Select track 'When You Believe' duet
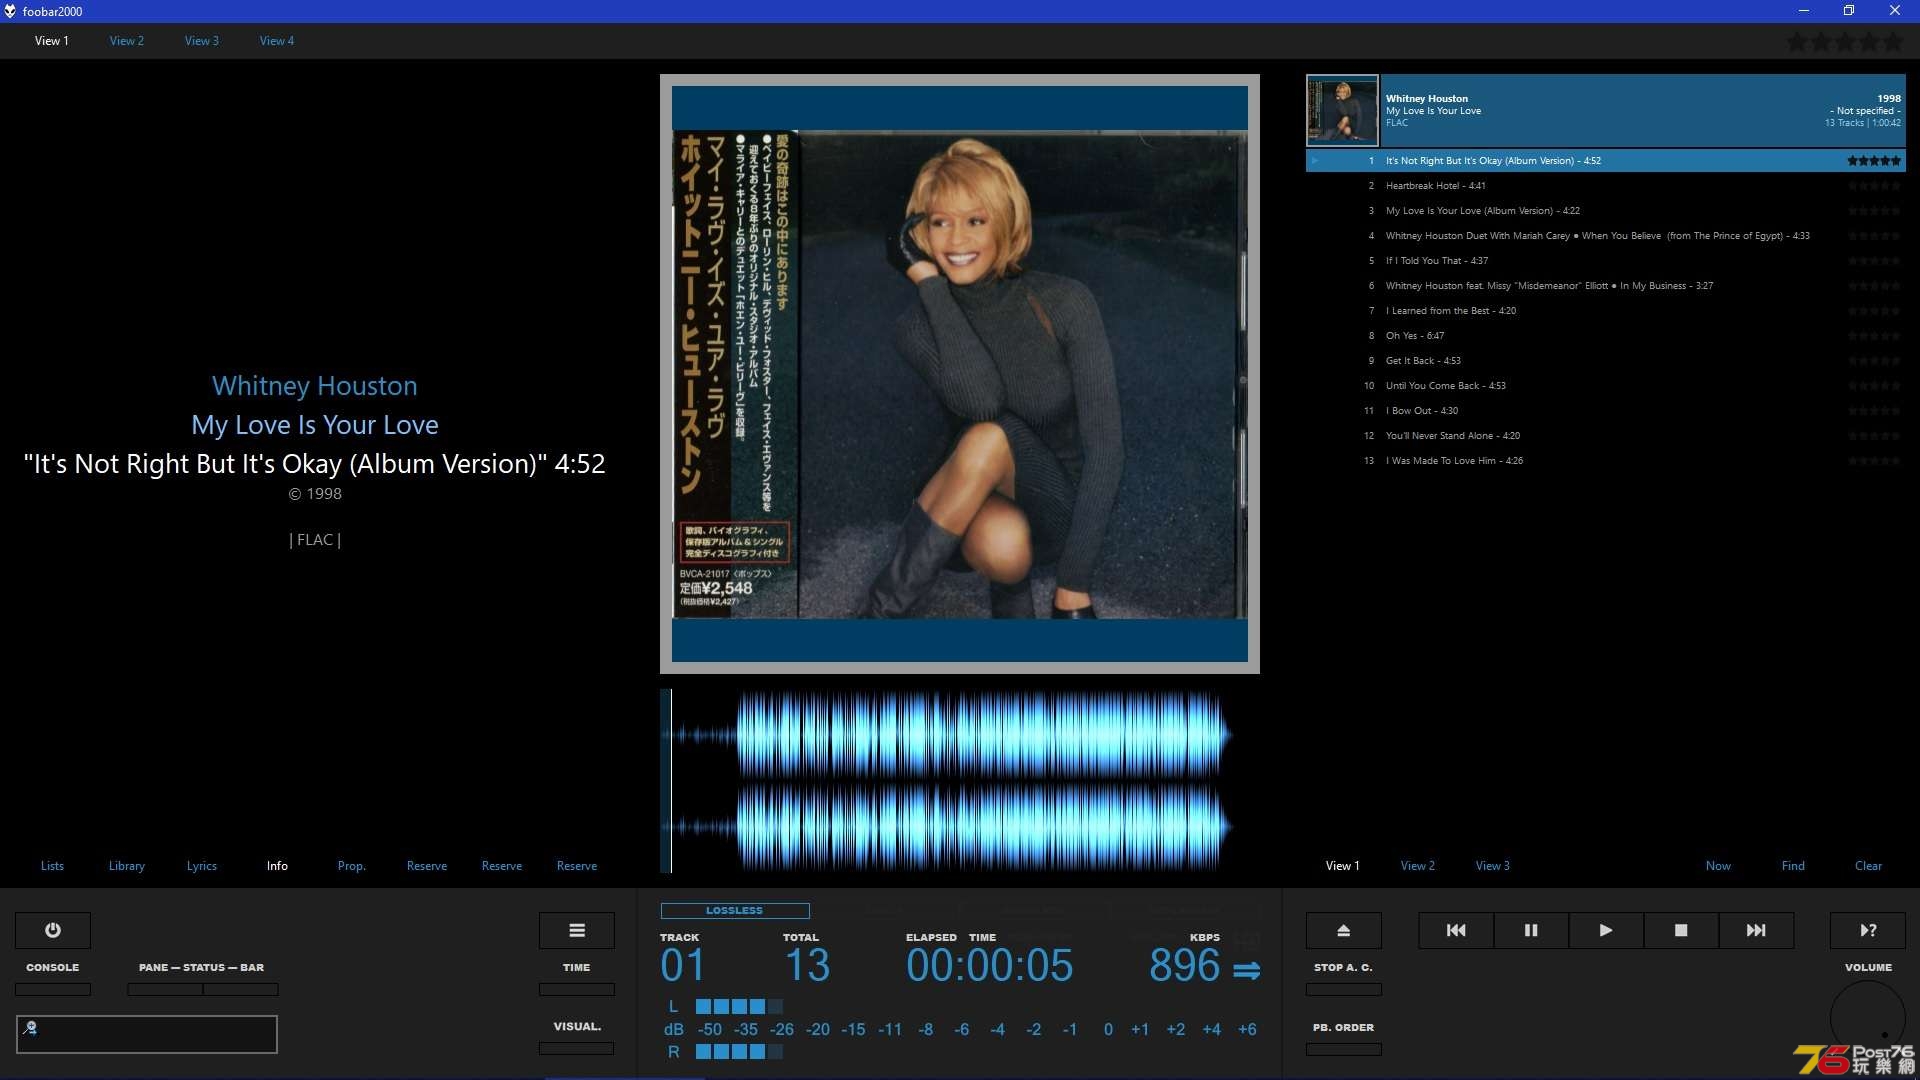The height and width of the screenshot is (1080, 1920). click(1606, 236)
